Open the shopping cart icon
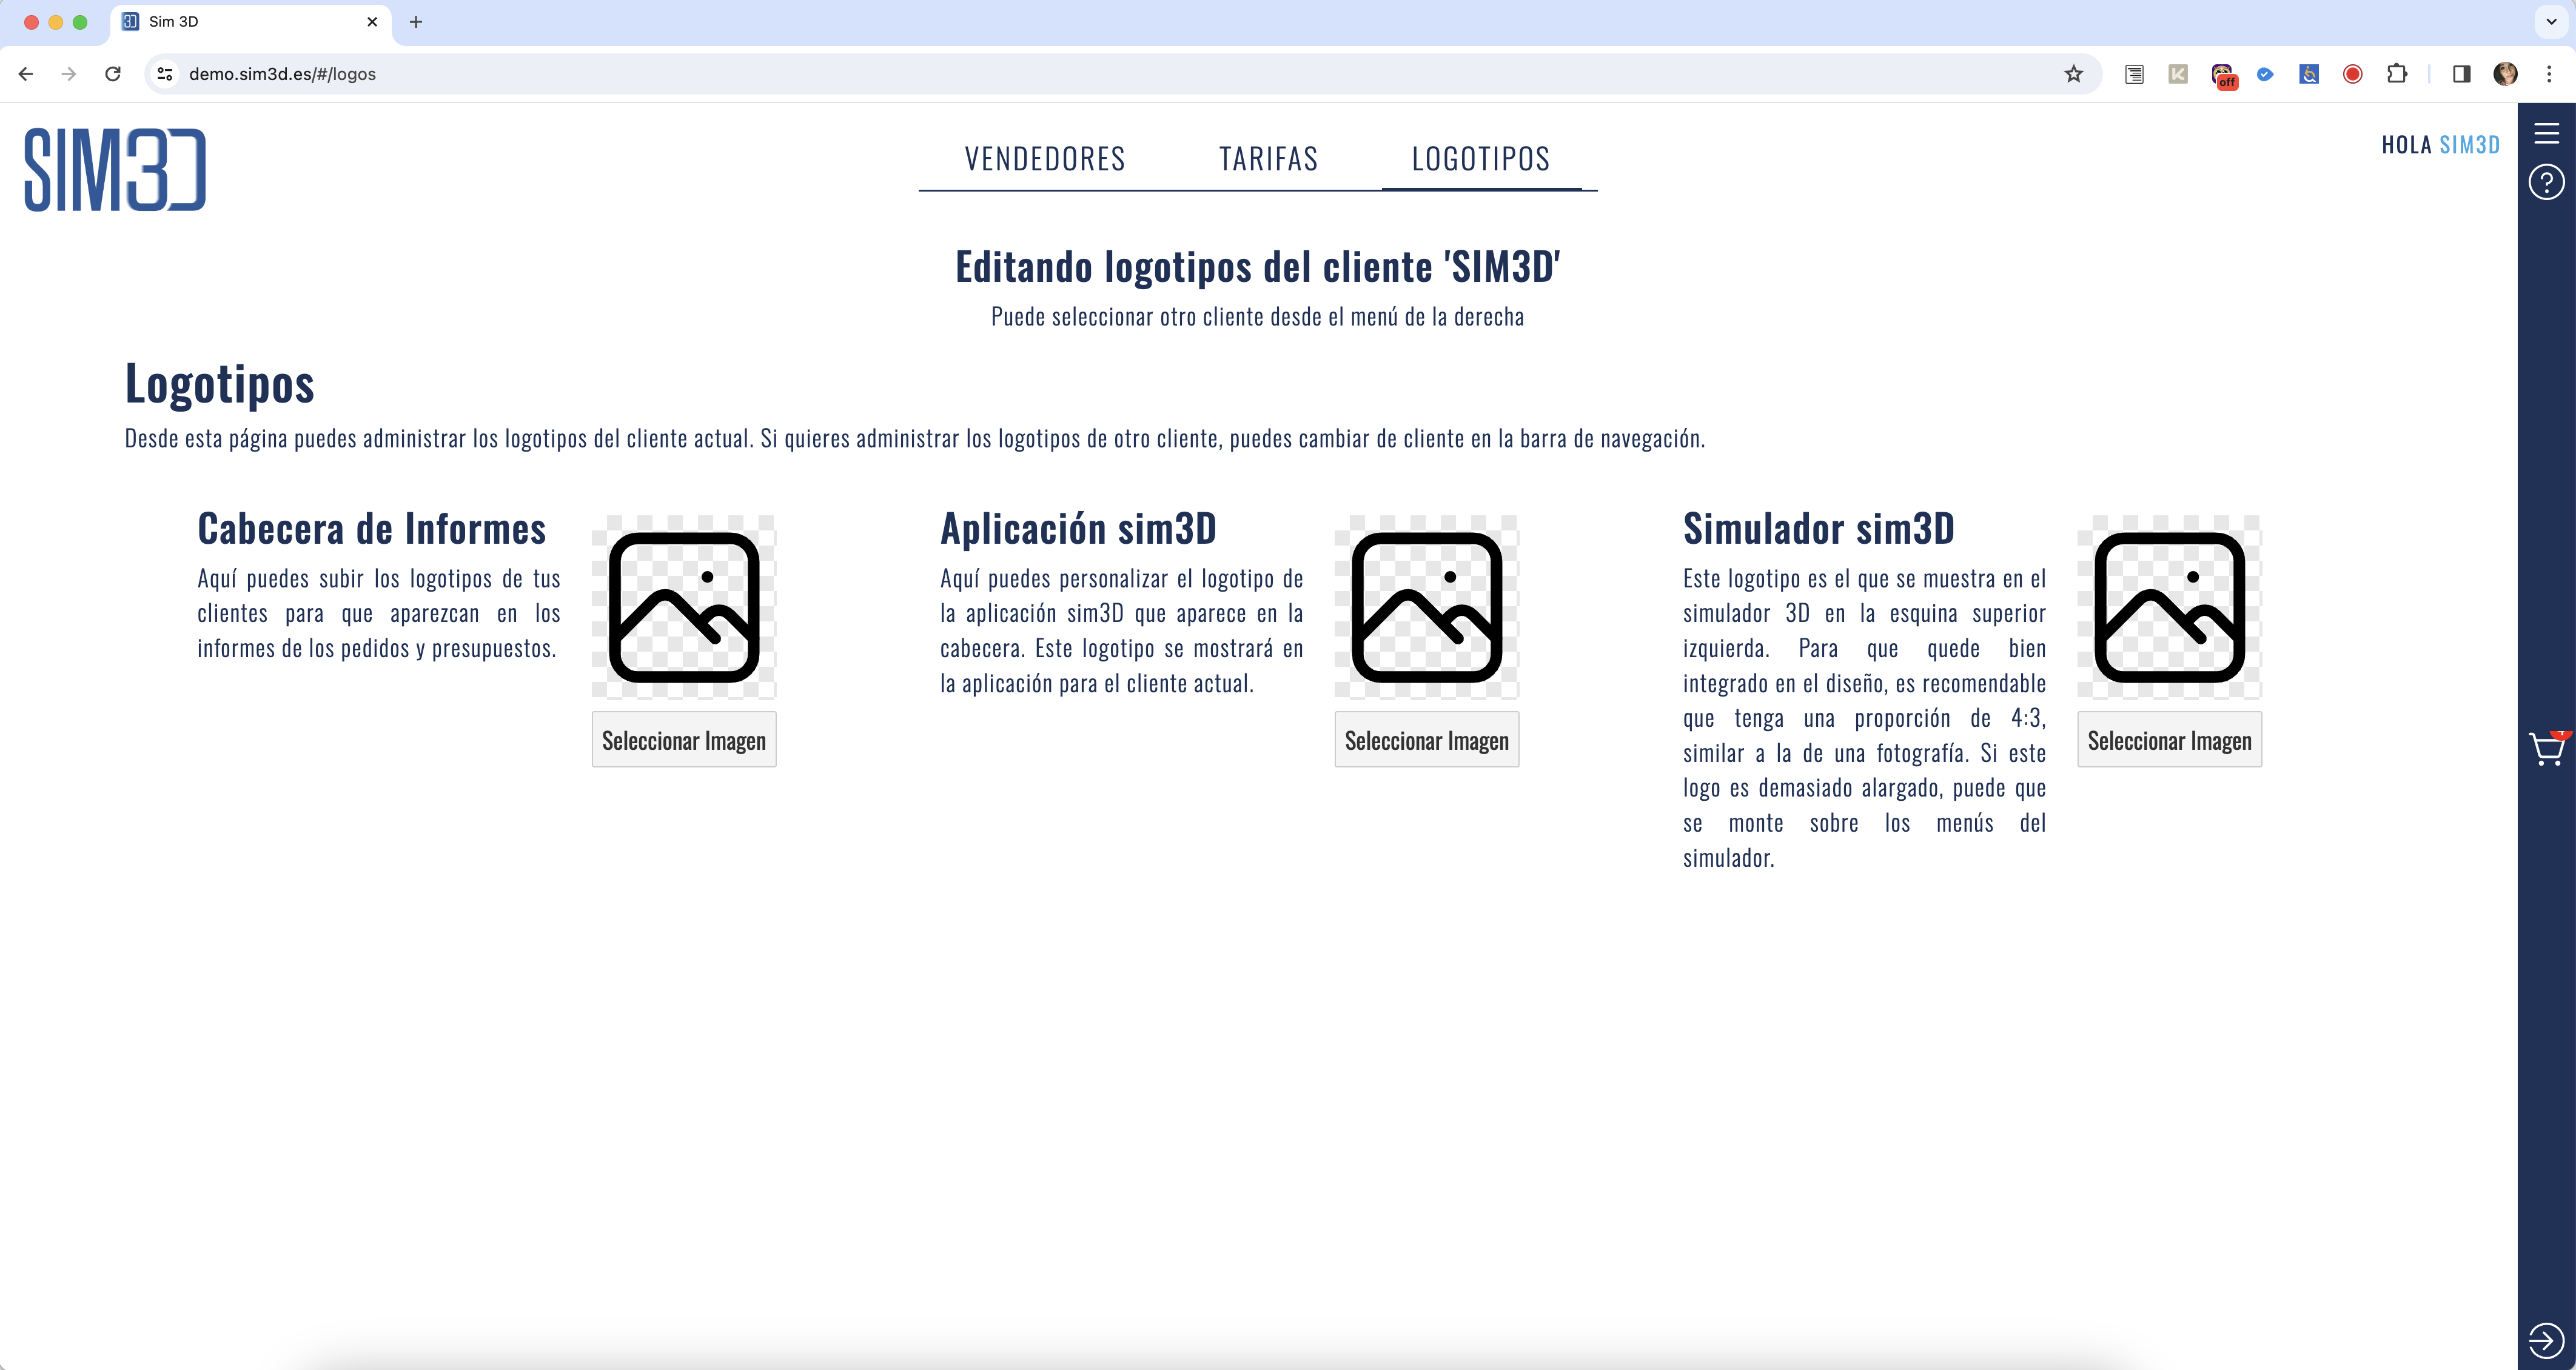Screen dimensions: 2576x1370 pos(2546,748)
